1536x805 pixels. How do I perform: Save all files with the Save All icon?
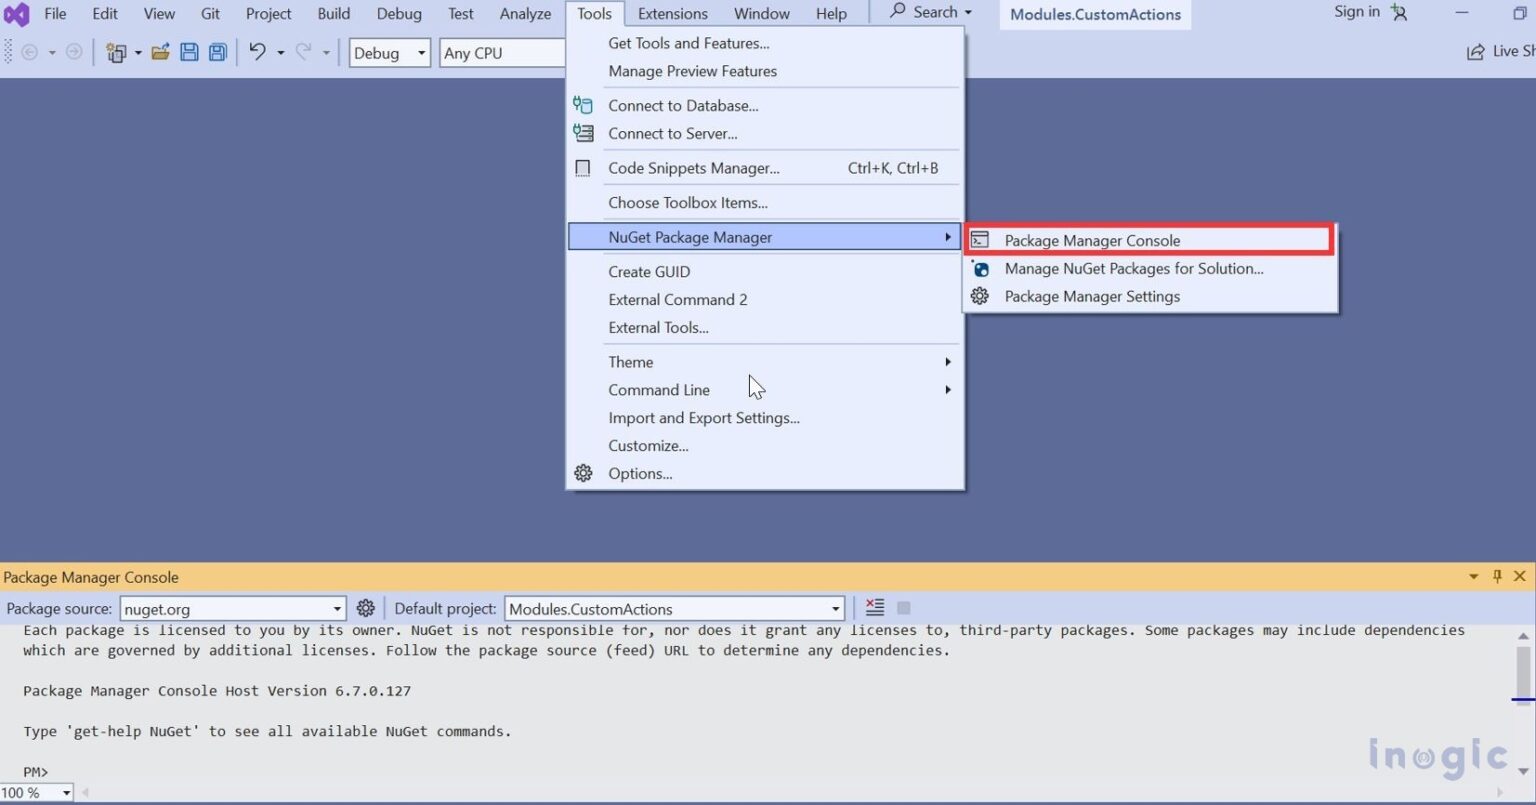point(217,51)
